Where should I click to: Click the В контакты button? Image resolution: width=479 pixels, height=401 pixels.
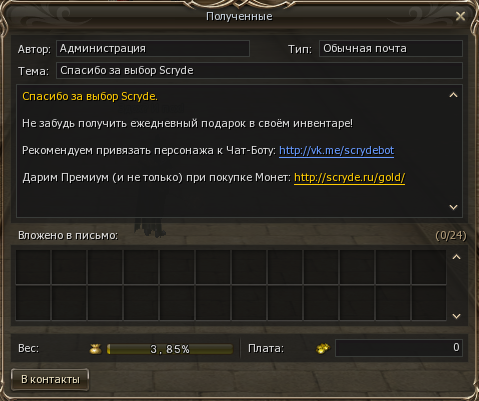click(50, 379)
